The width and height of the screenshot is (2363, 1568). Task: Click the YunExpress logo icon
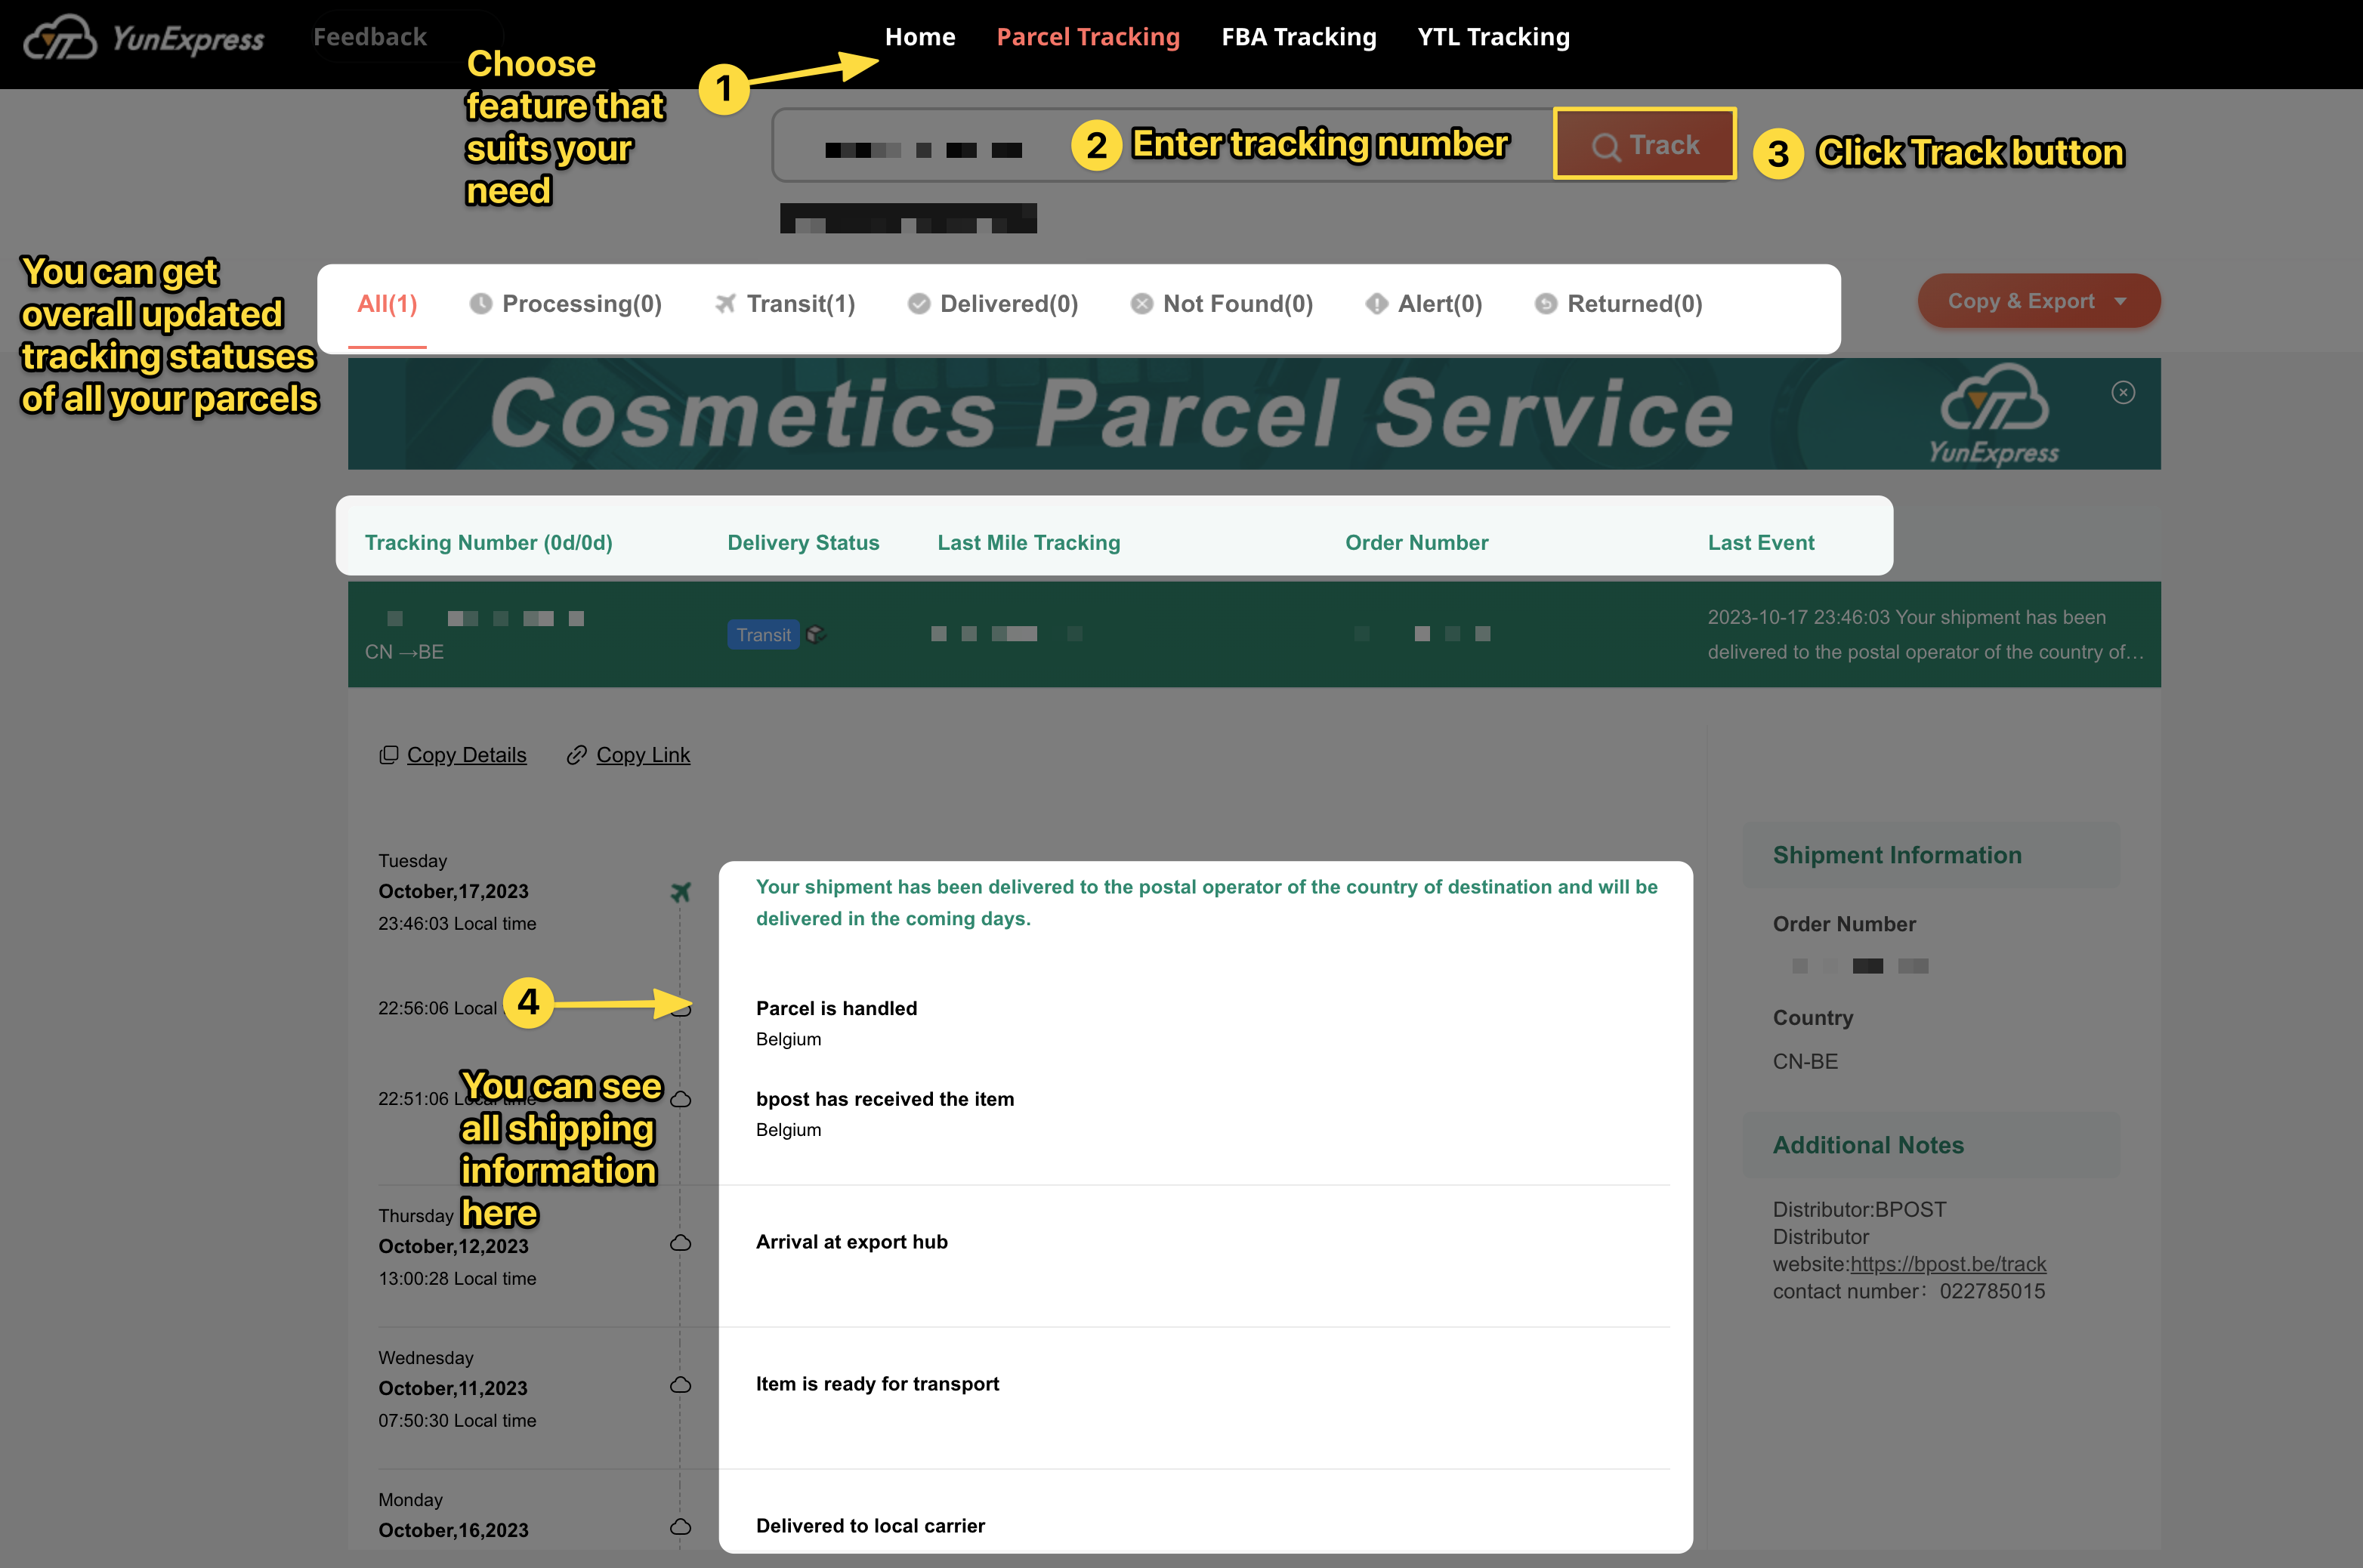(x=60, y=38)
